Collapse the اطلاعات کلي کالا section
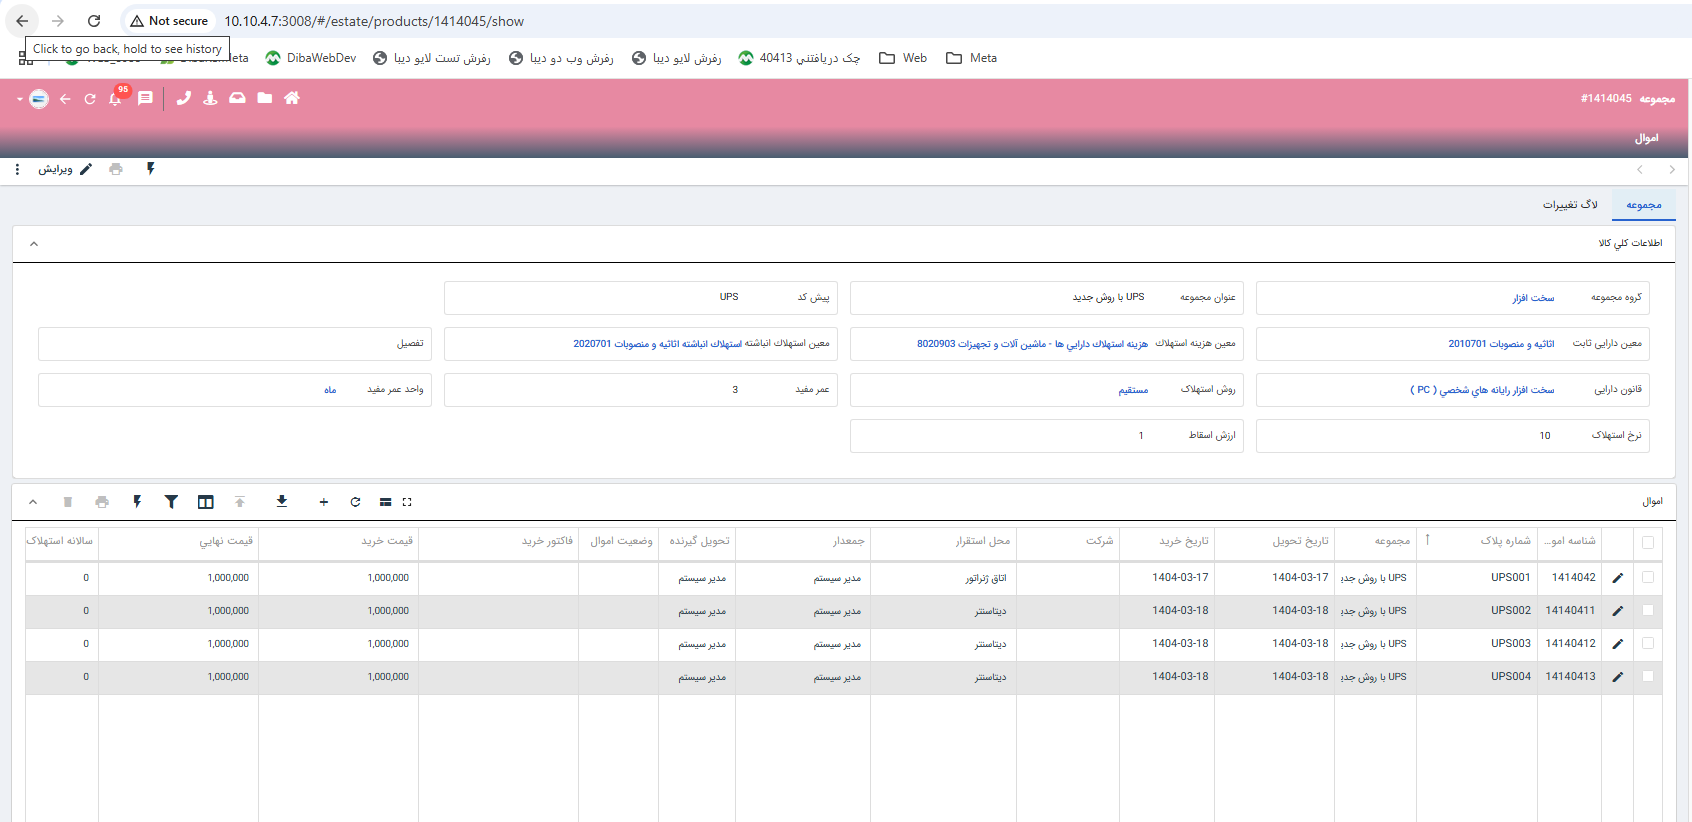The image size is (1692, 822). [34, 244]
